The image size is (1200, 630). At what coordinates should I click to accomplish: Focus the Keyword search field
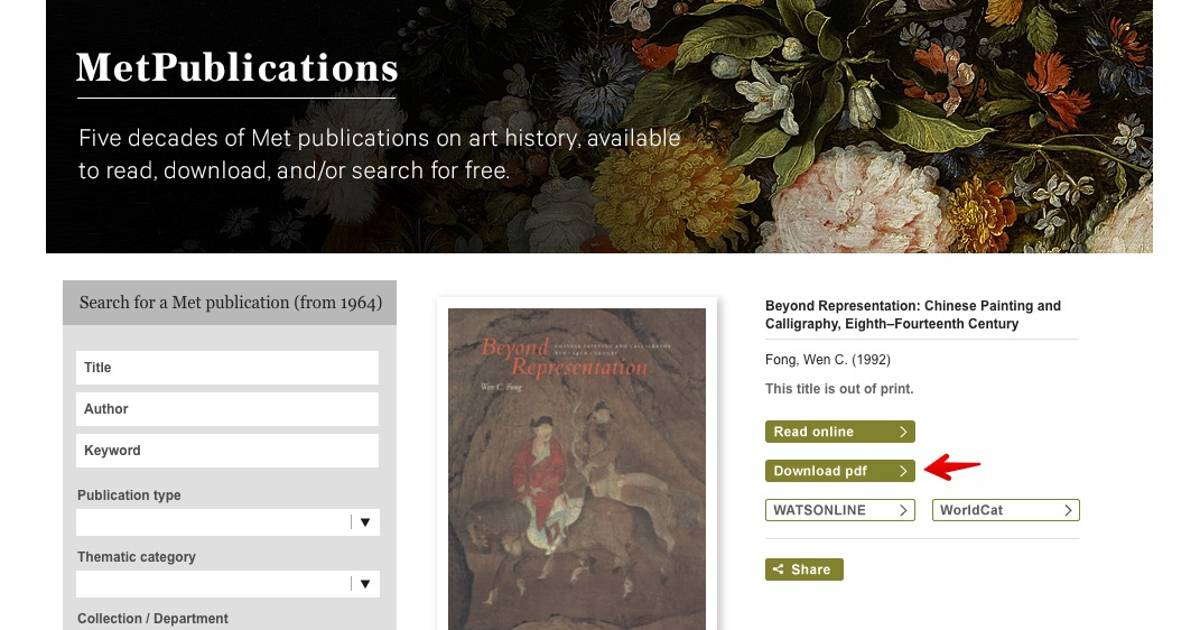[x=227, y=450]
